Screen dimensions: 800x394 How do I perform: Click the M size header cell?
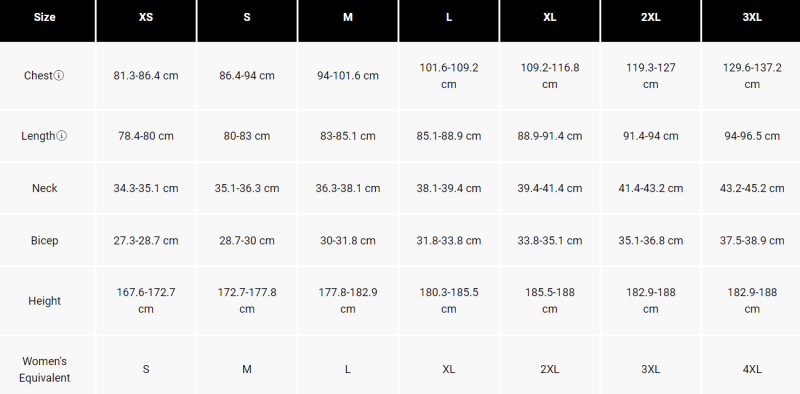tap(347, 17)
